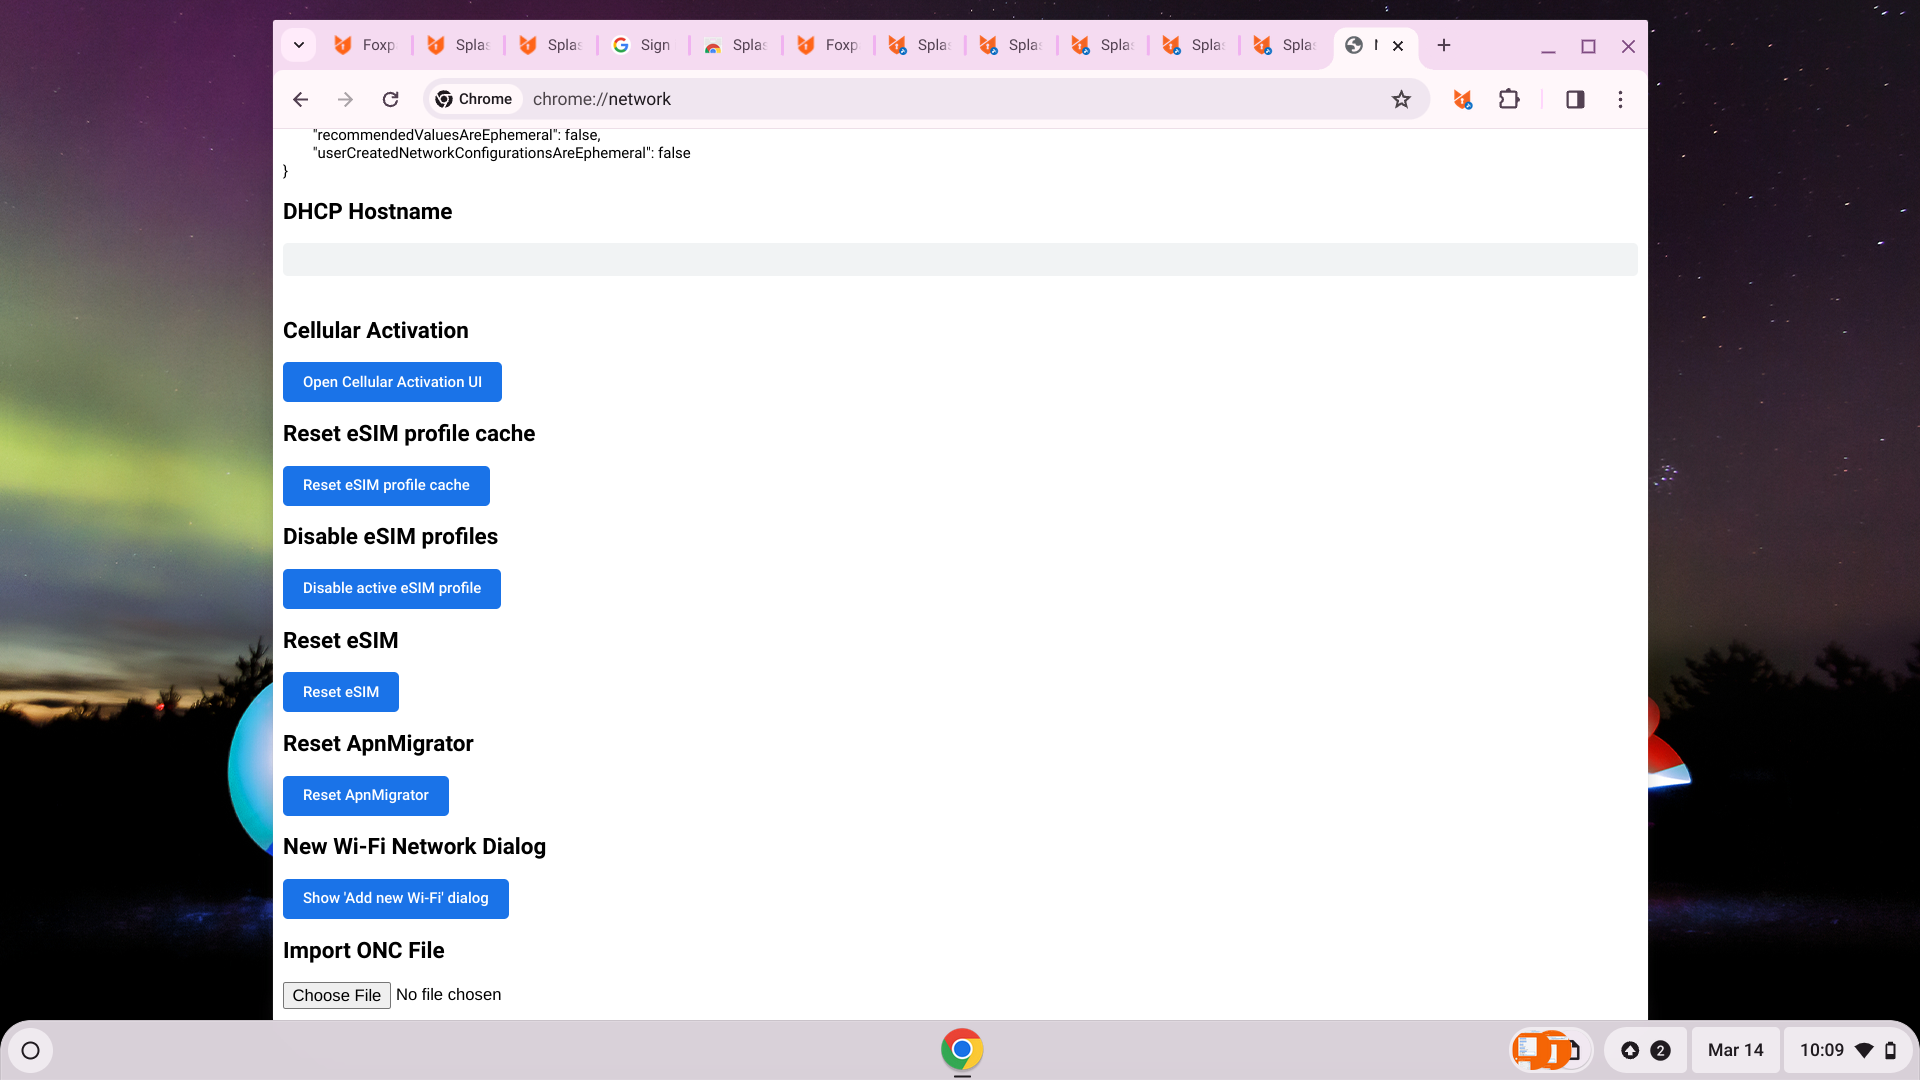This screenshot has width=1920, height=1080.
Task: Click 'Reset eSIM profile cache' button
Action: [386, 485]
